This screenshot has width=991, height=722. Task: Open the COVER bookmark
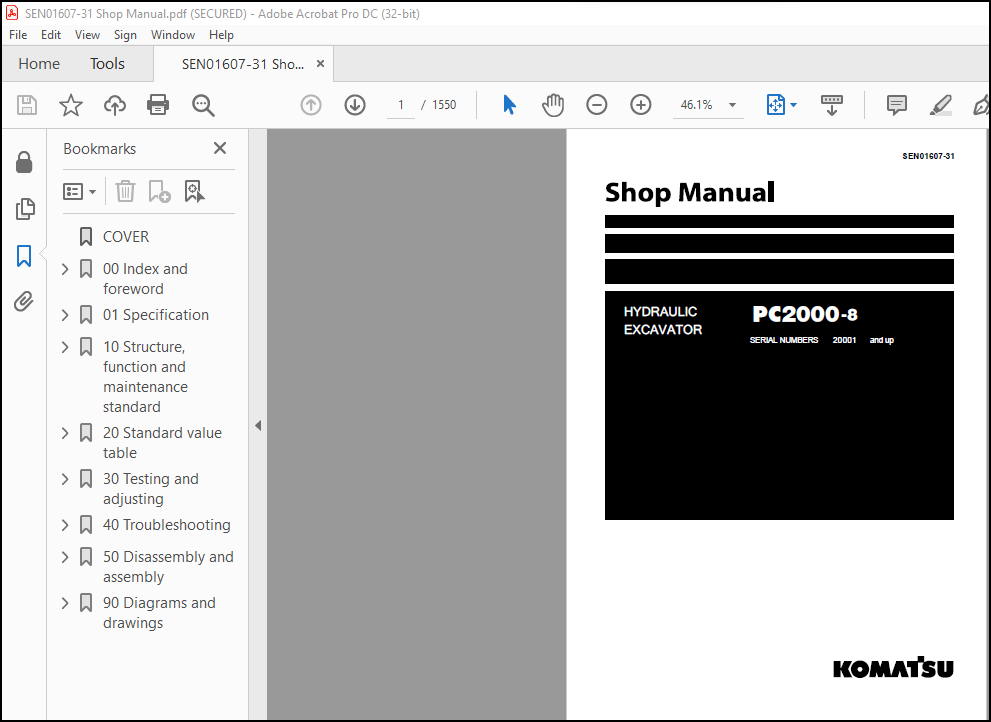tap(126, 237)
